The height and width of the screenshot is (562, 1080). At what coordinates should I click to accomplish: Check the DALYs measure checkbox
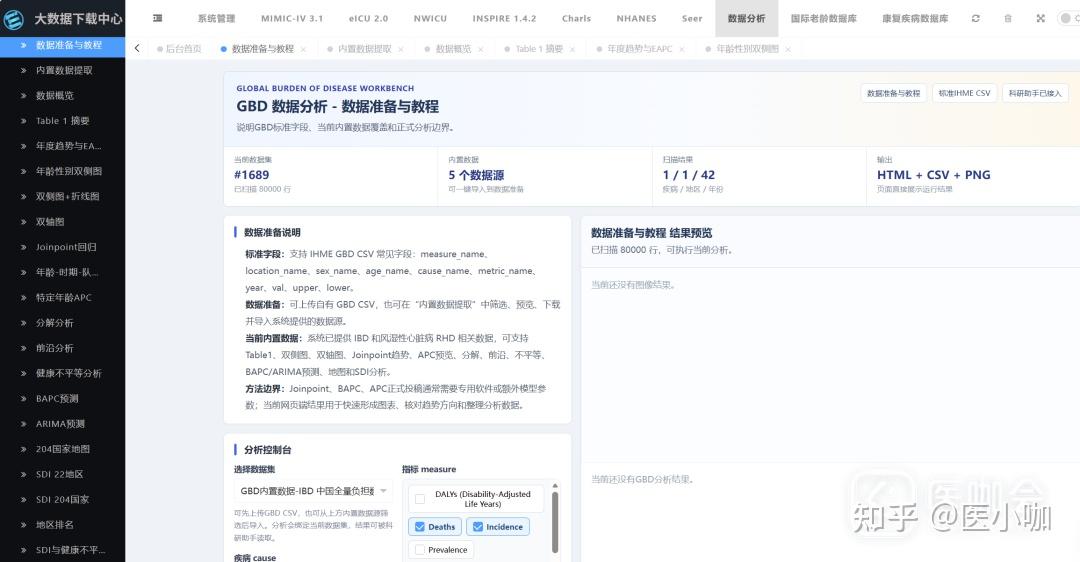point(420,499)
